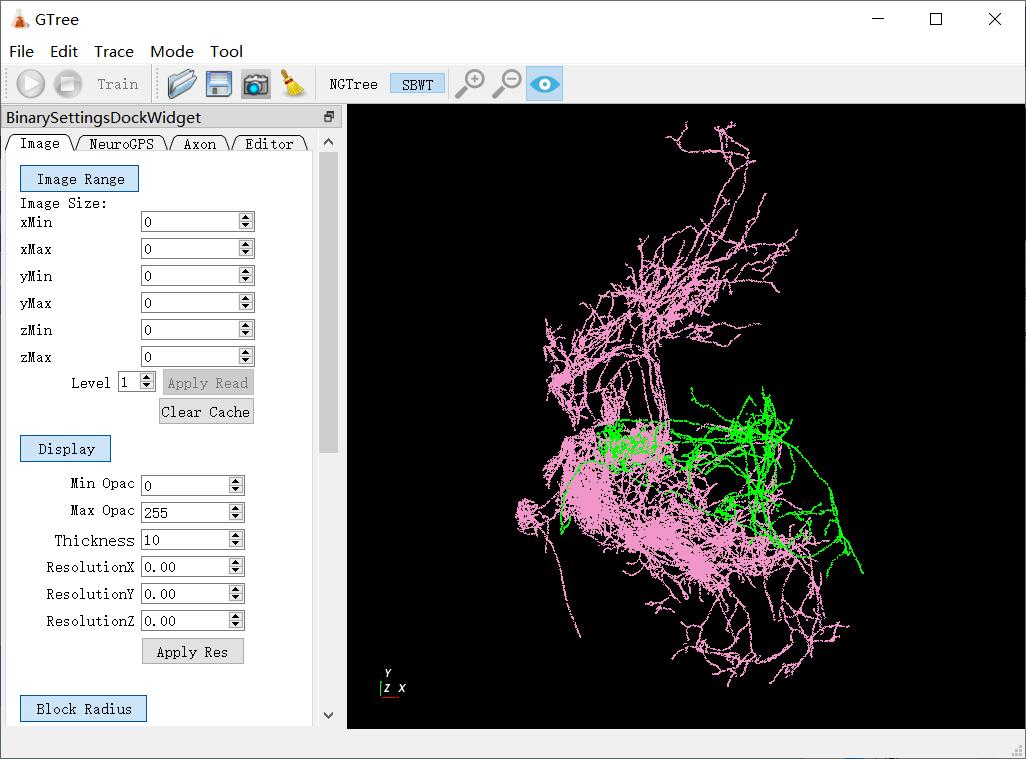Image resolution: width=1026 pixels, height=759 pixels.
Task: Click the Run play button in toolbar
Action: pos(31,84)
